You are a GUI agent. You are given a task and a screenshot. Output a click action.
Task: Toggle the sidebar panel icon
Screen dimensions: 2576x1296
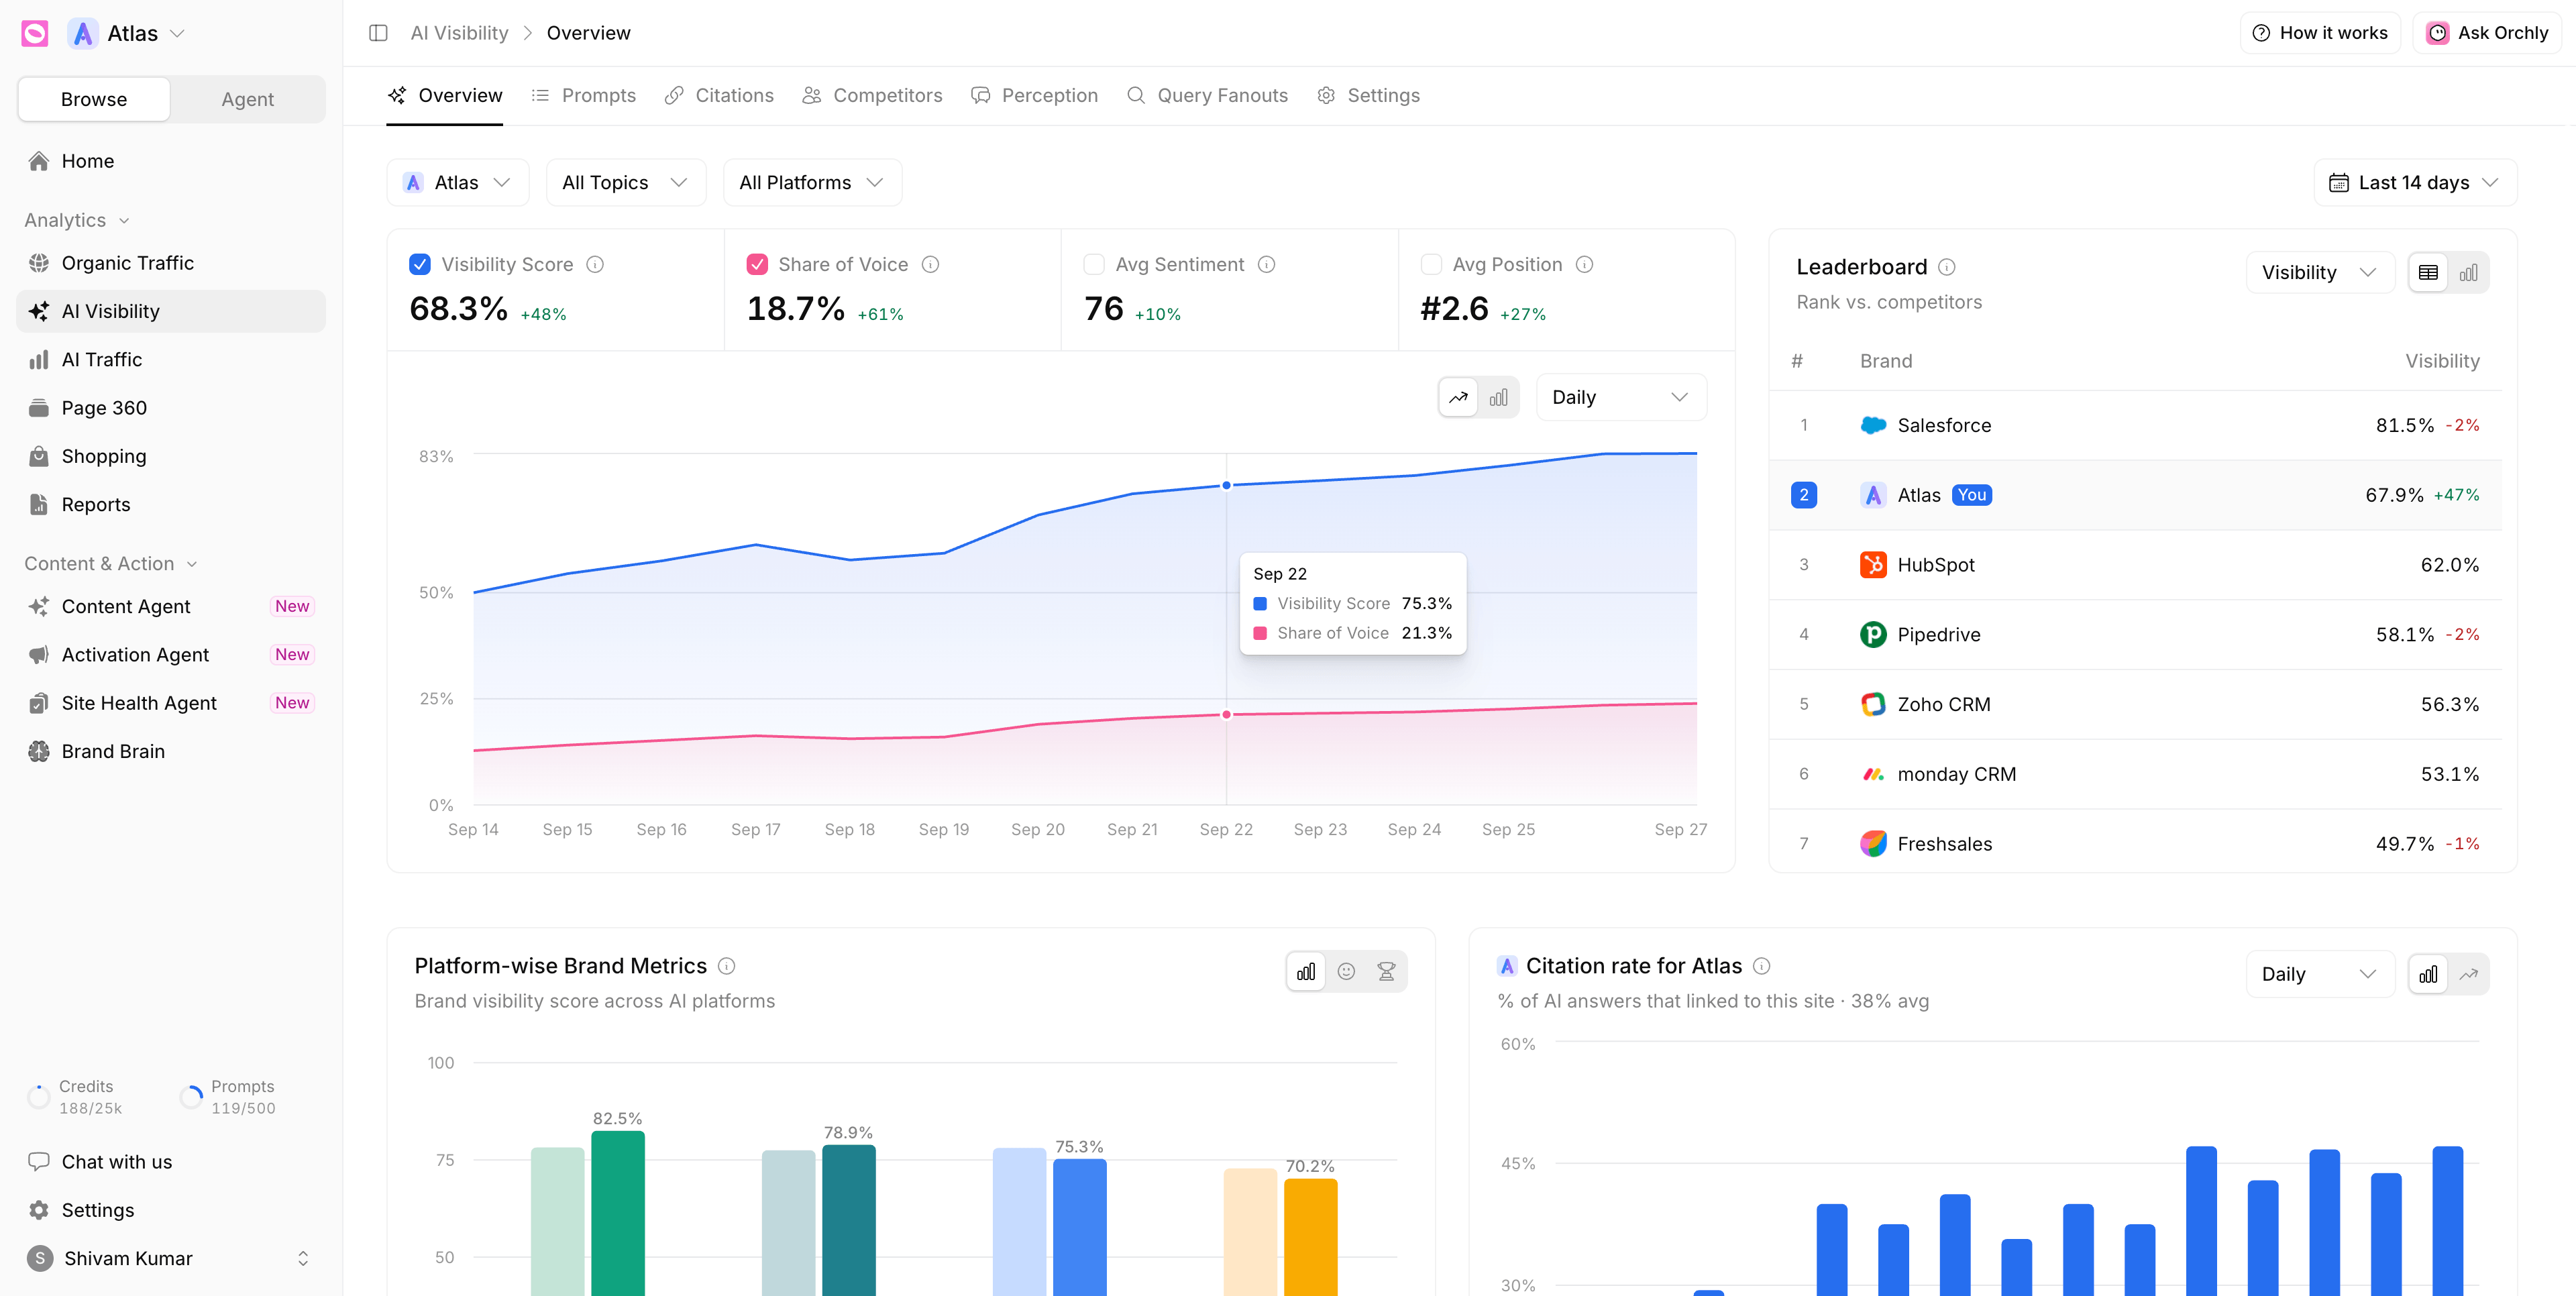coord(378,33)
